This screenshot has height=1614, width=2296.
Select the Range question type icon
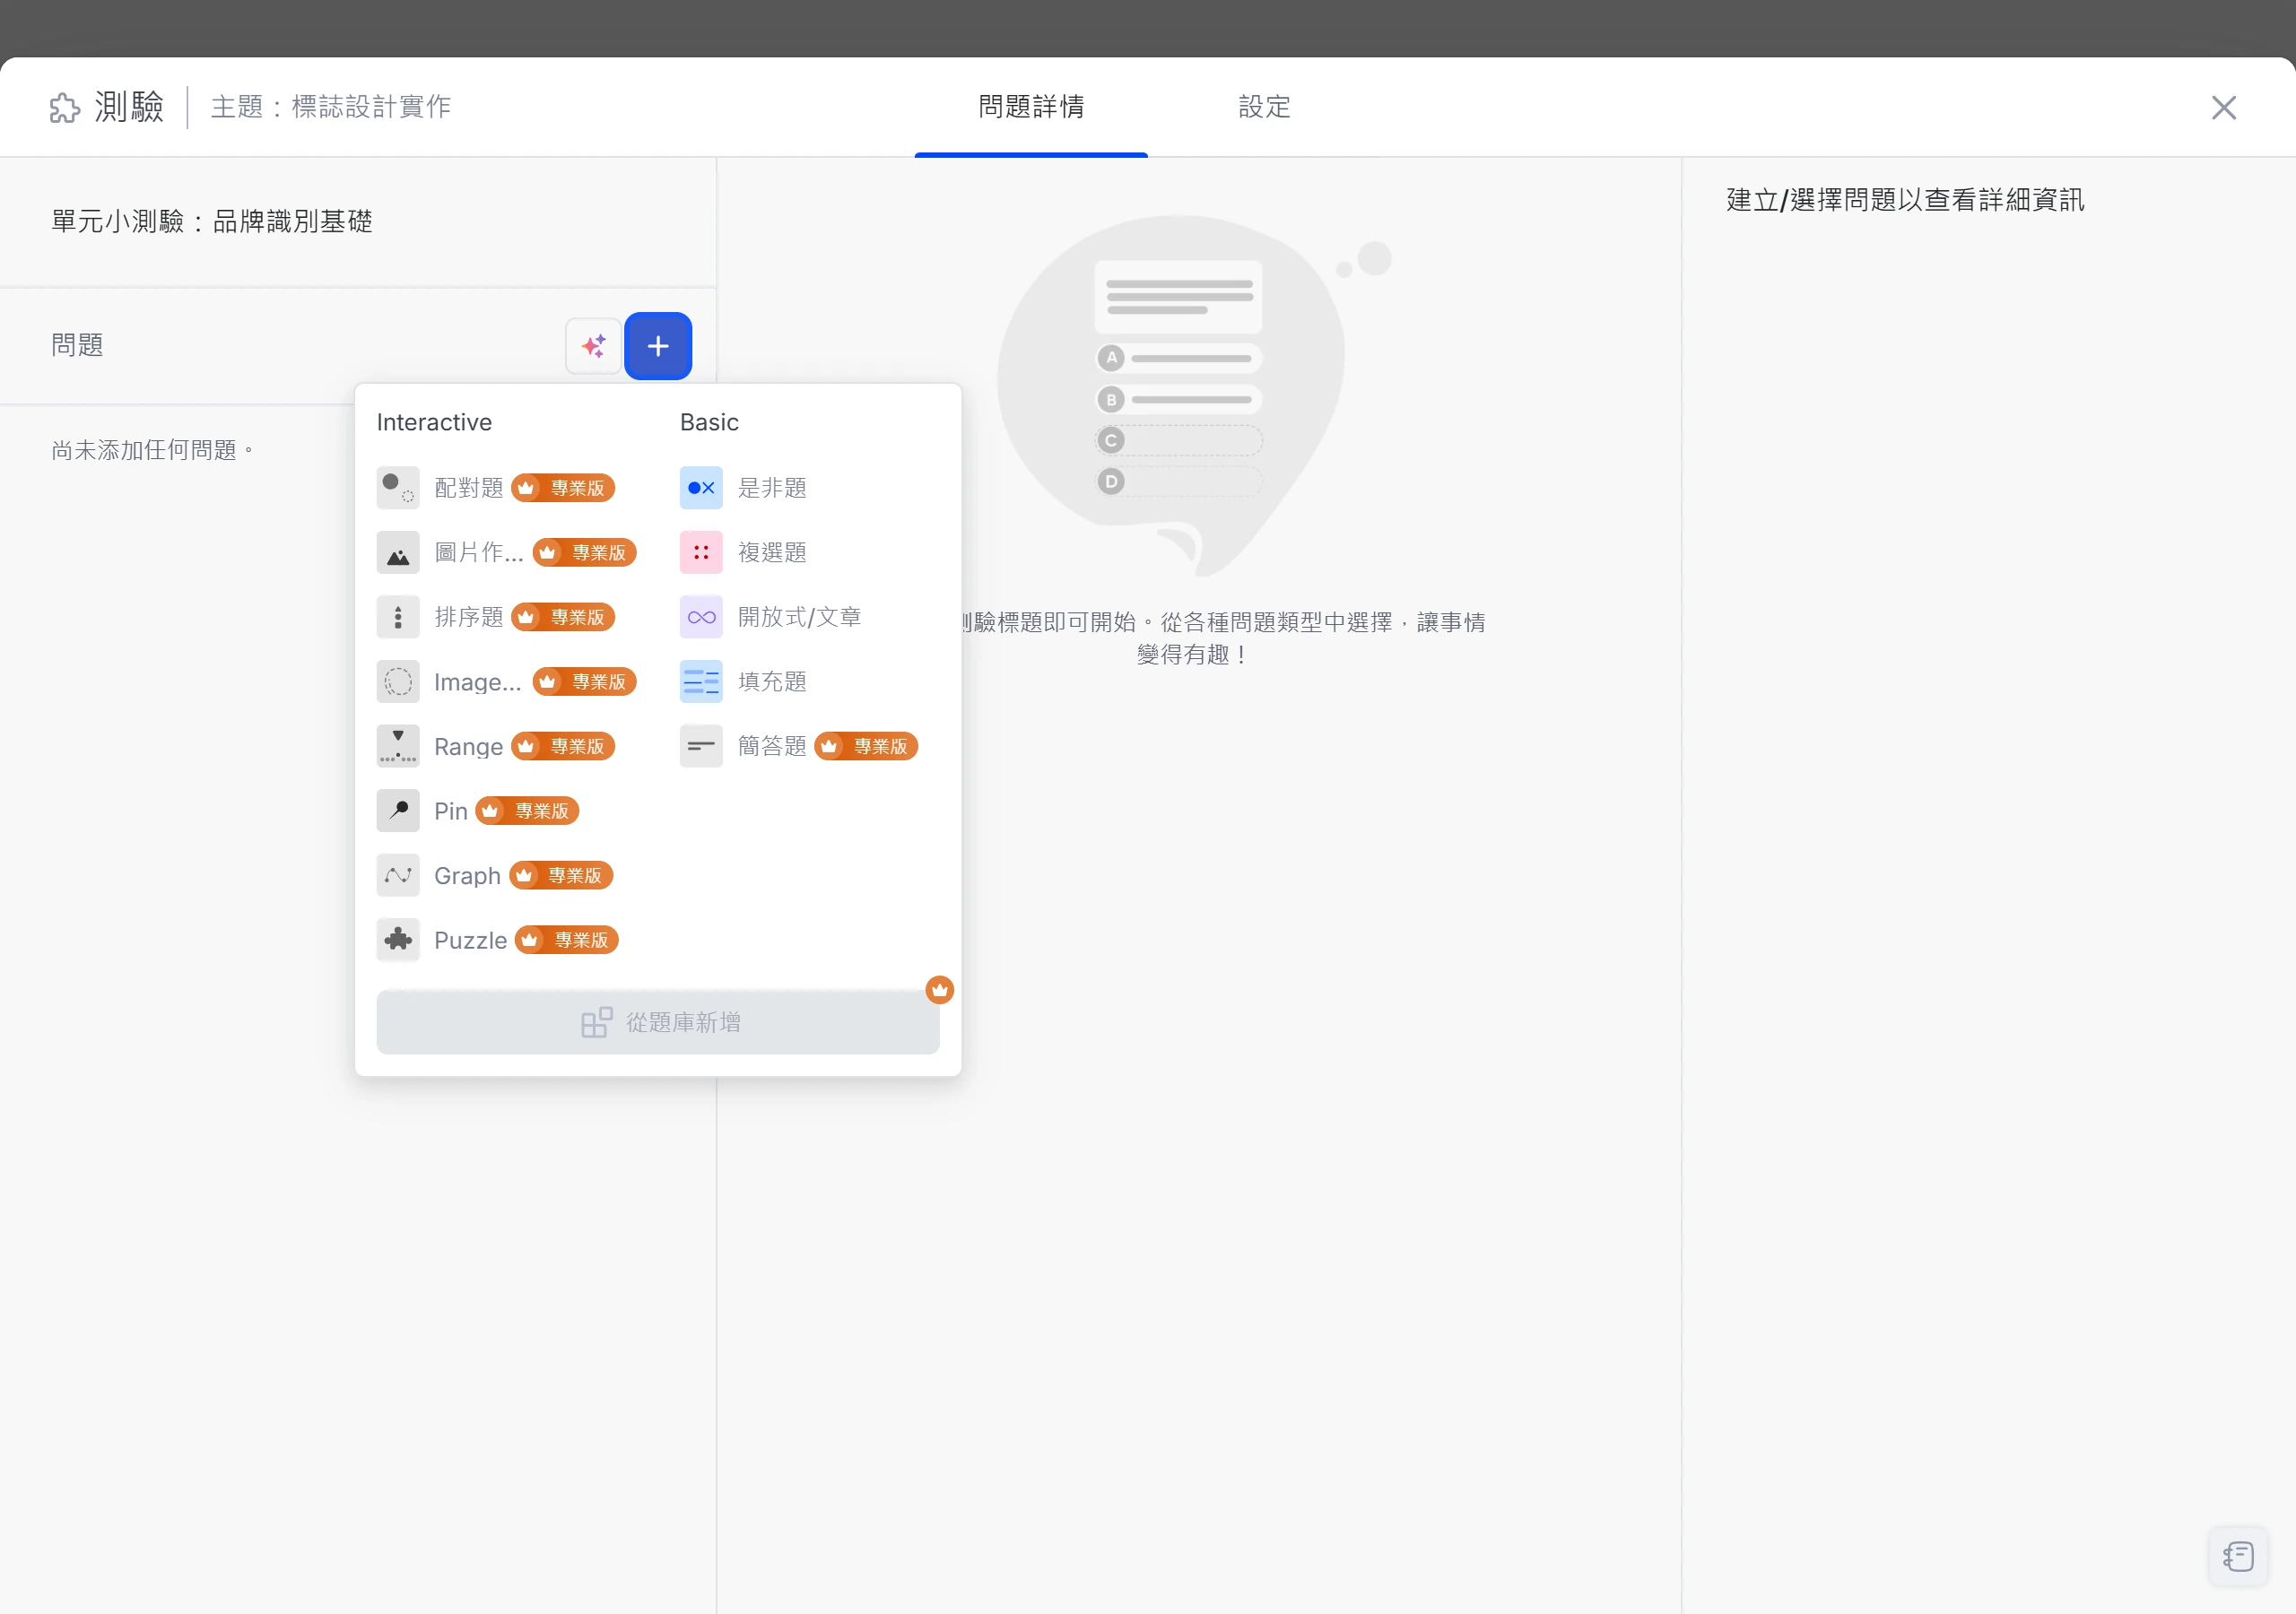coord(398,747)
